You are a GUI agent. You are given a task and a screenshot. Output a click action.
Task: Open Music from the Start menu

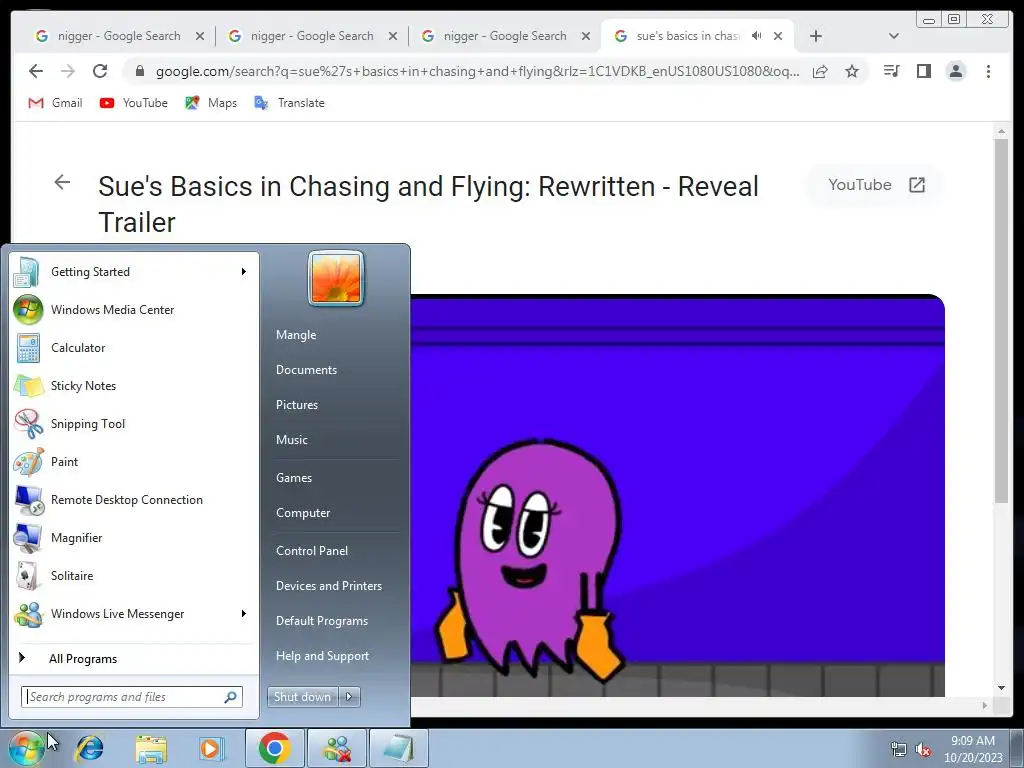click(291, 440)
